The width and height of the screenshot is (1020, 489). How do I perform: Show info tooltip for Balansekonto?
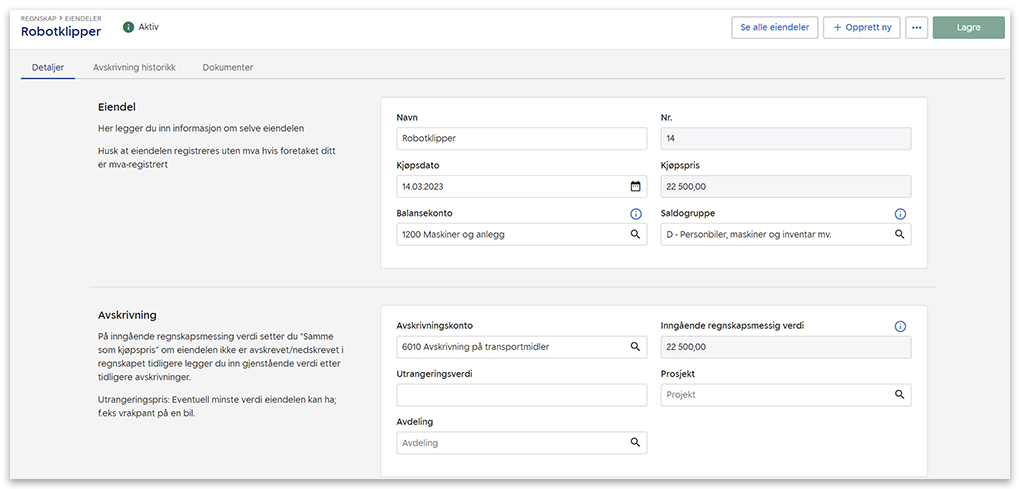(x=635, y=214)
